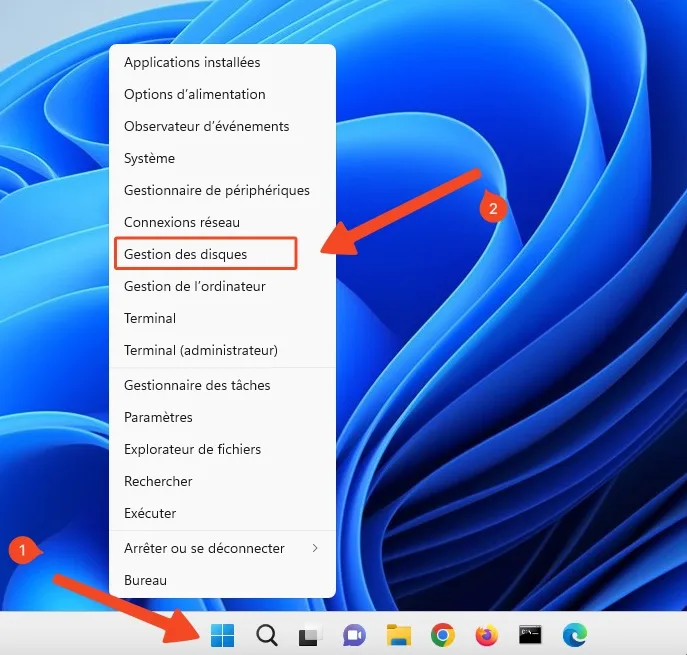
Task: Select Rechercher in the menu
Action: (x=223, y=481)
